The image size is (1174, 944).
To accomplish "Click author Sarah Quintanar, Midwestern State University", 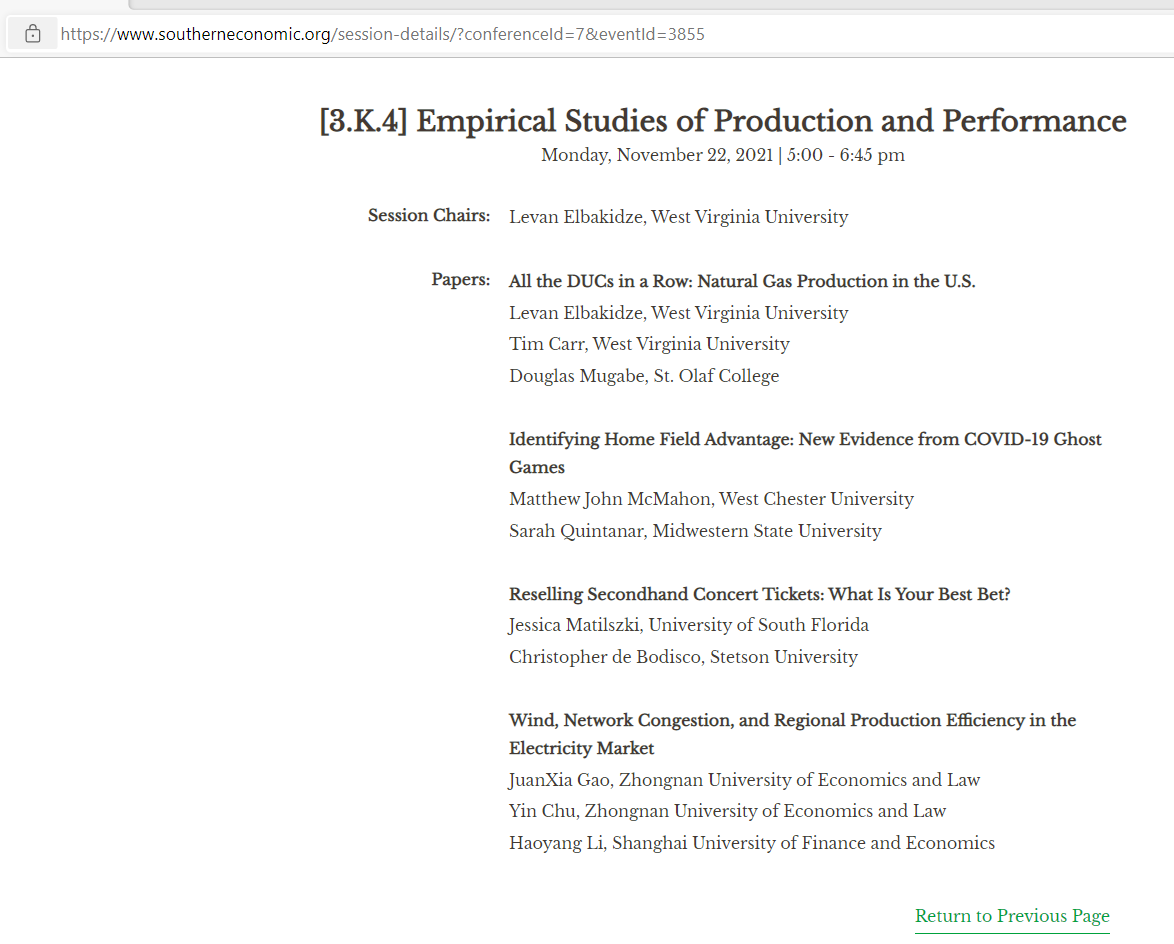I will click(695, 531).
